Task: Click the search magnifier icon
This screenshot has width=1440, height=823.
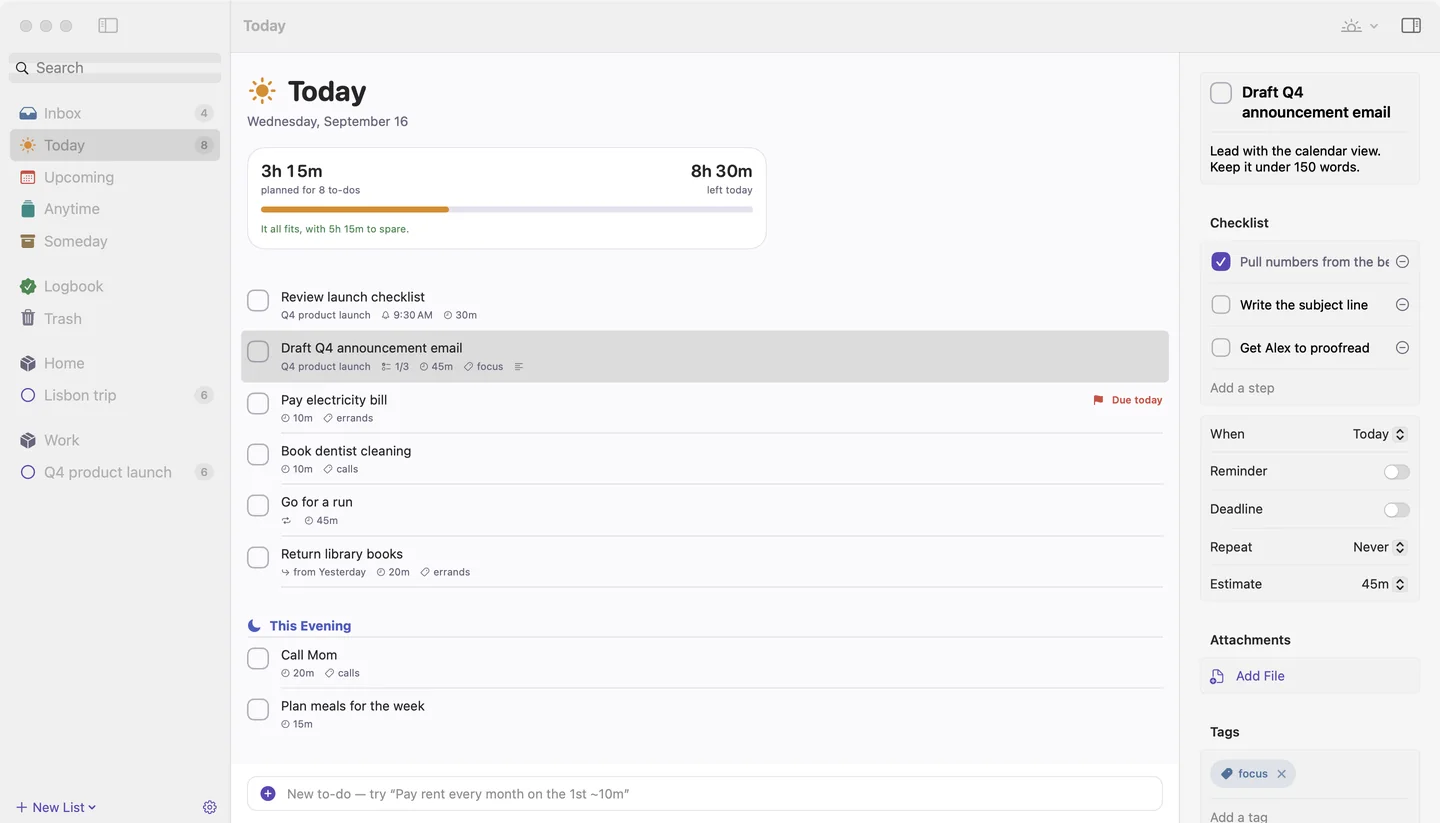Action: coord(22,68)
